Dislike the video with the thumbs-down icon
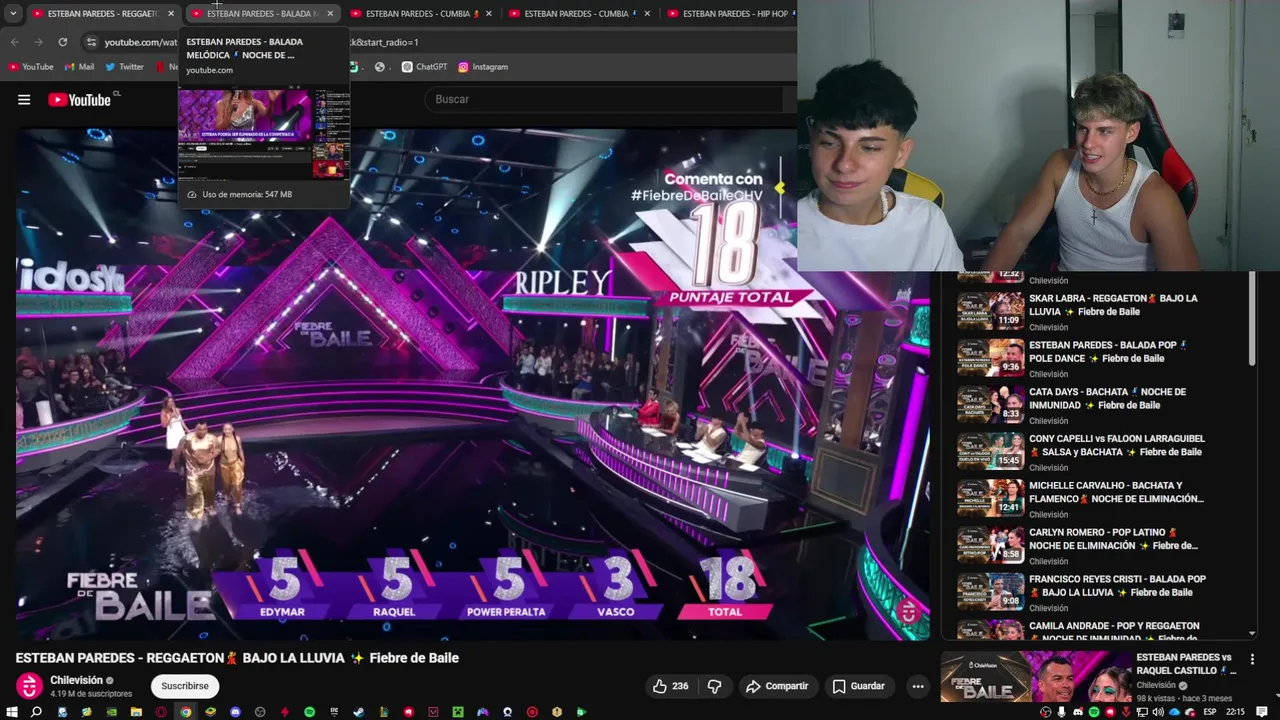 (714, 686)
